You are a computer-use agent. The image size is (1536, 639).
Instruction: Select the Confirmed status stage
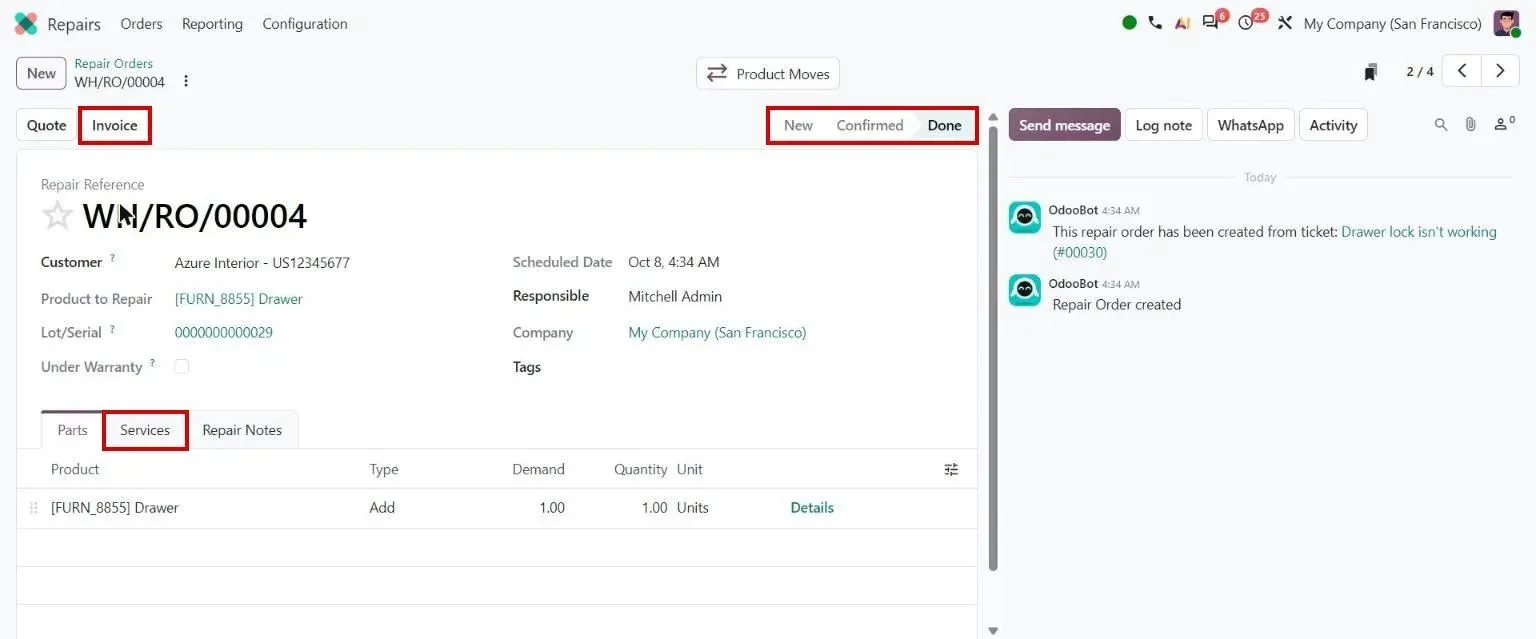pos(870,125)
